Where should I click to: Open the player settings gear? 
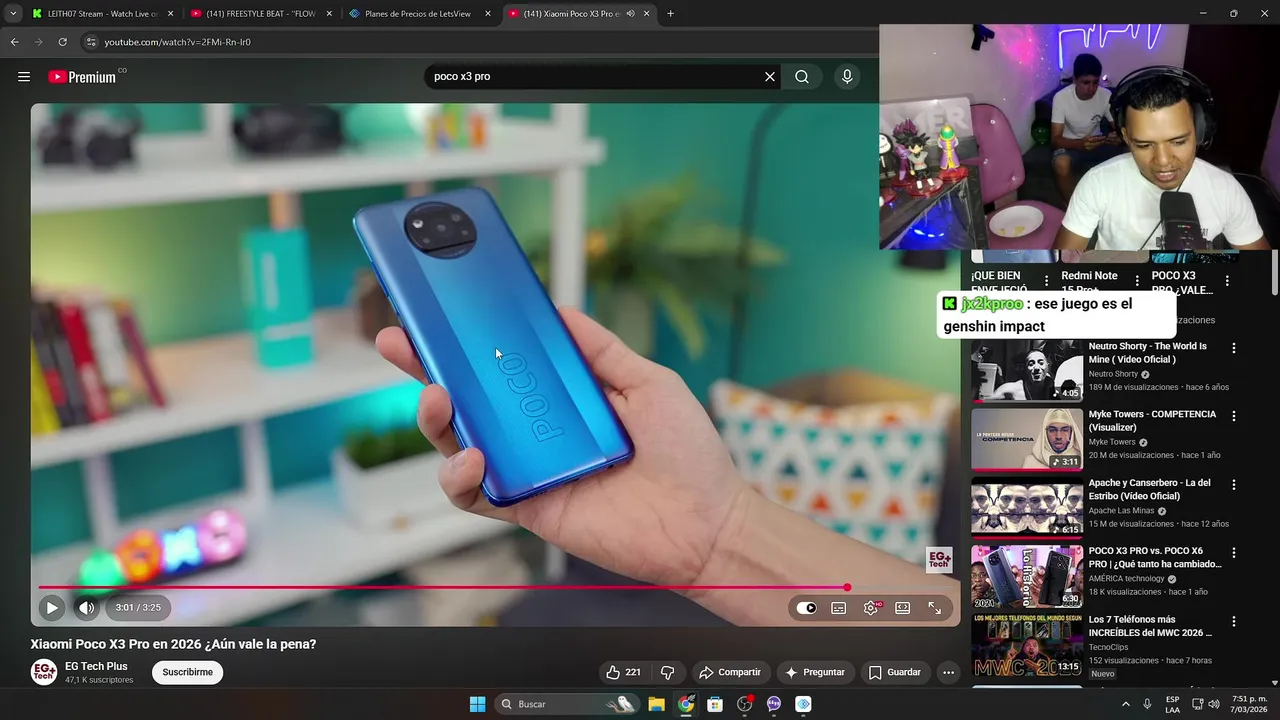pos(871,608)
